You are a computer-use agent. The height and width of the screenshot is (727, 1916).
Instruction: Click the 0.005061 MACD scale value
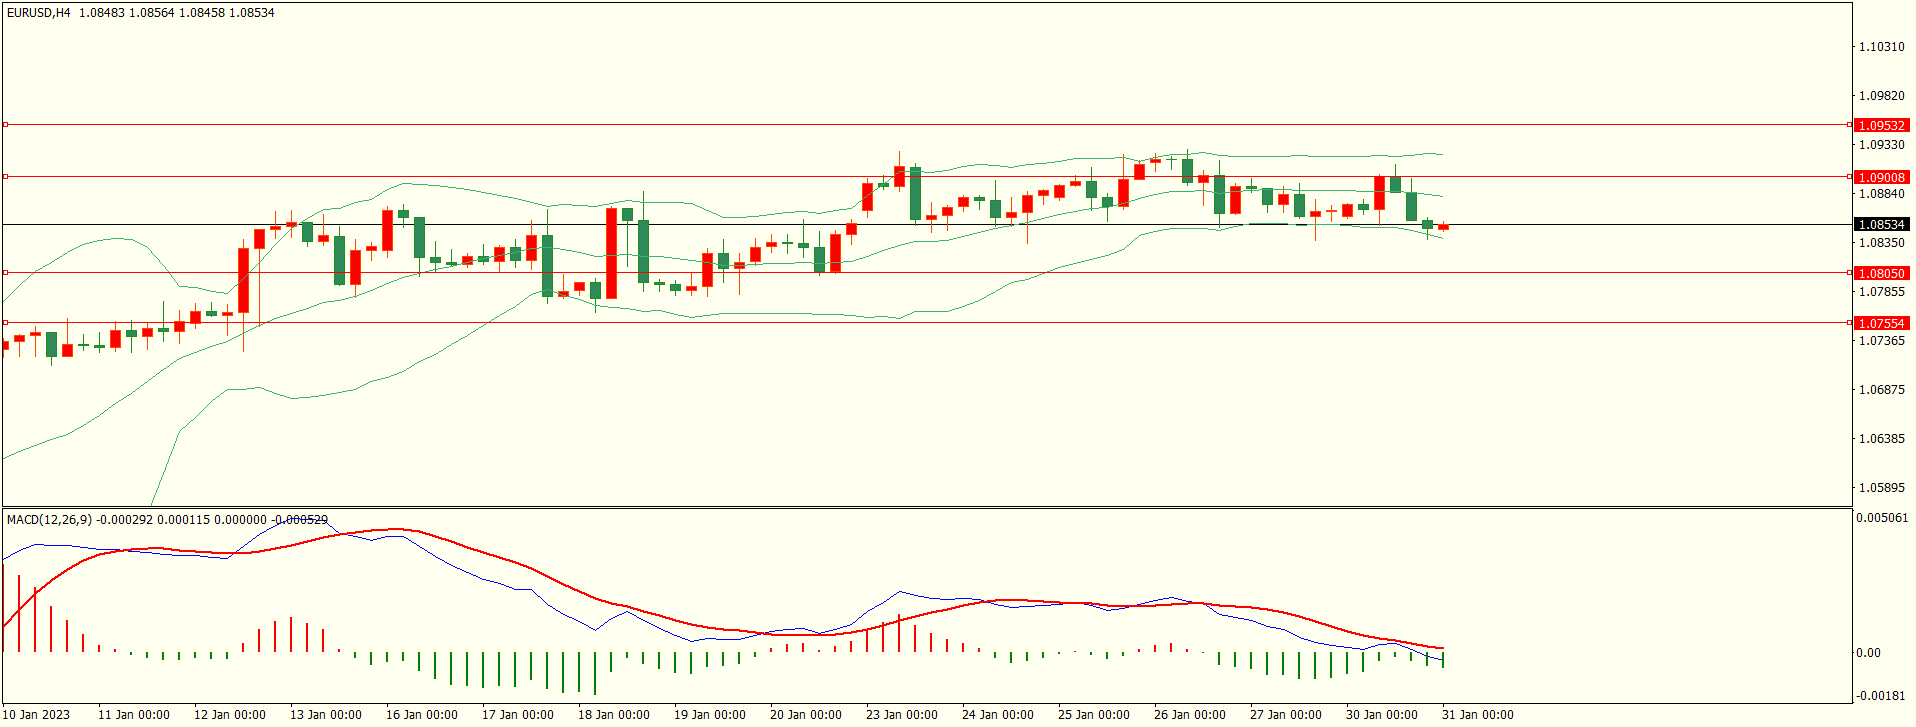coord(1881,518)
